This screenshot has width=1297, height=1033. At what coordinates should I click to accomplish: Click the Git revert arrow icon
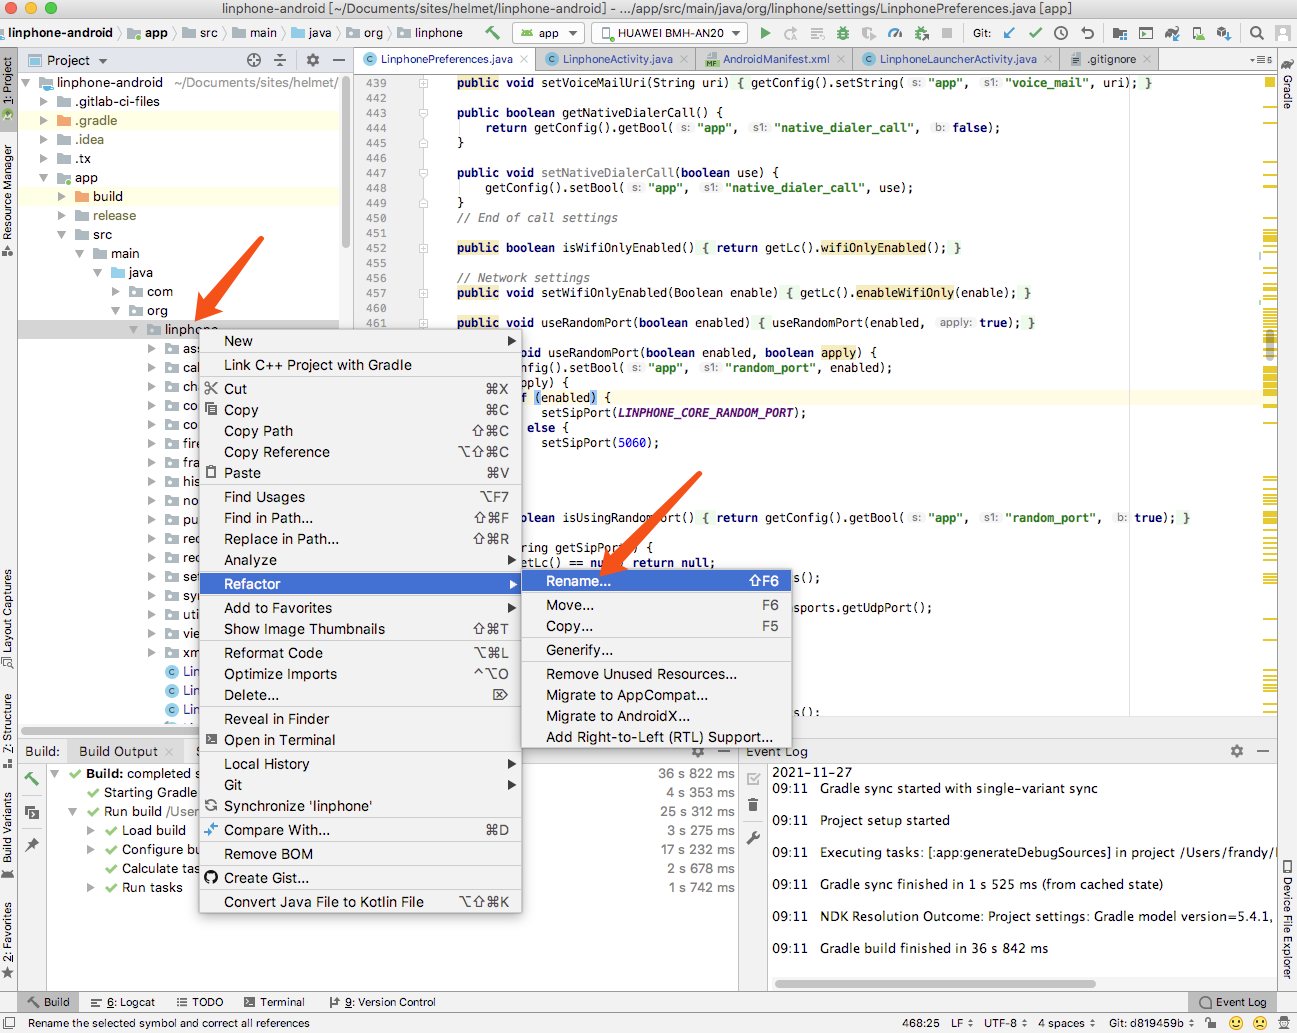(1087, 33)
